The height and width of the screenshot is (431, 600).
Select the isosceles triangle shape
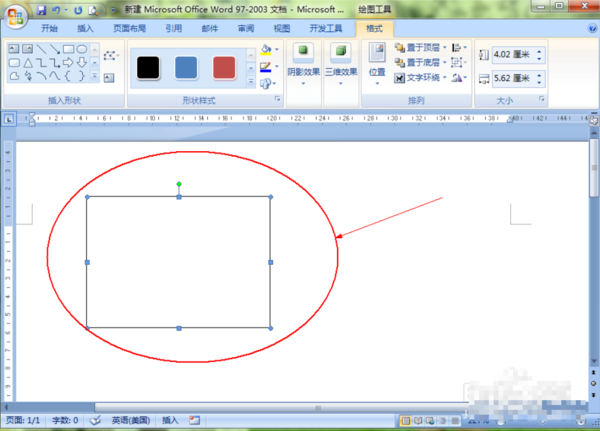(28, 63)
